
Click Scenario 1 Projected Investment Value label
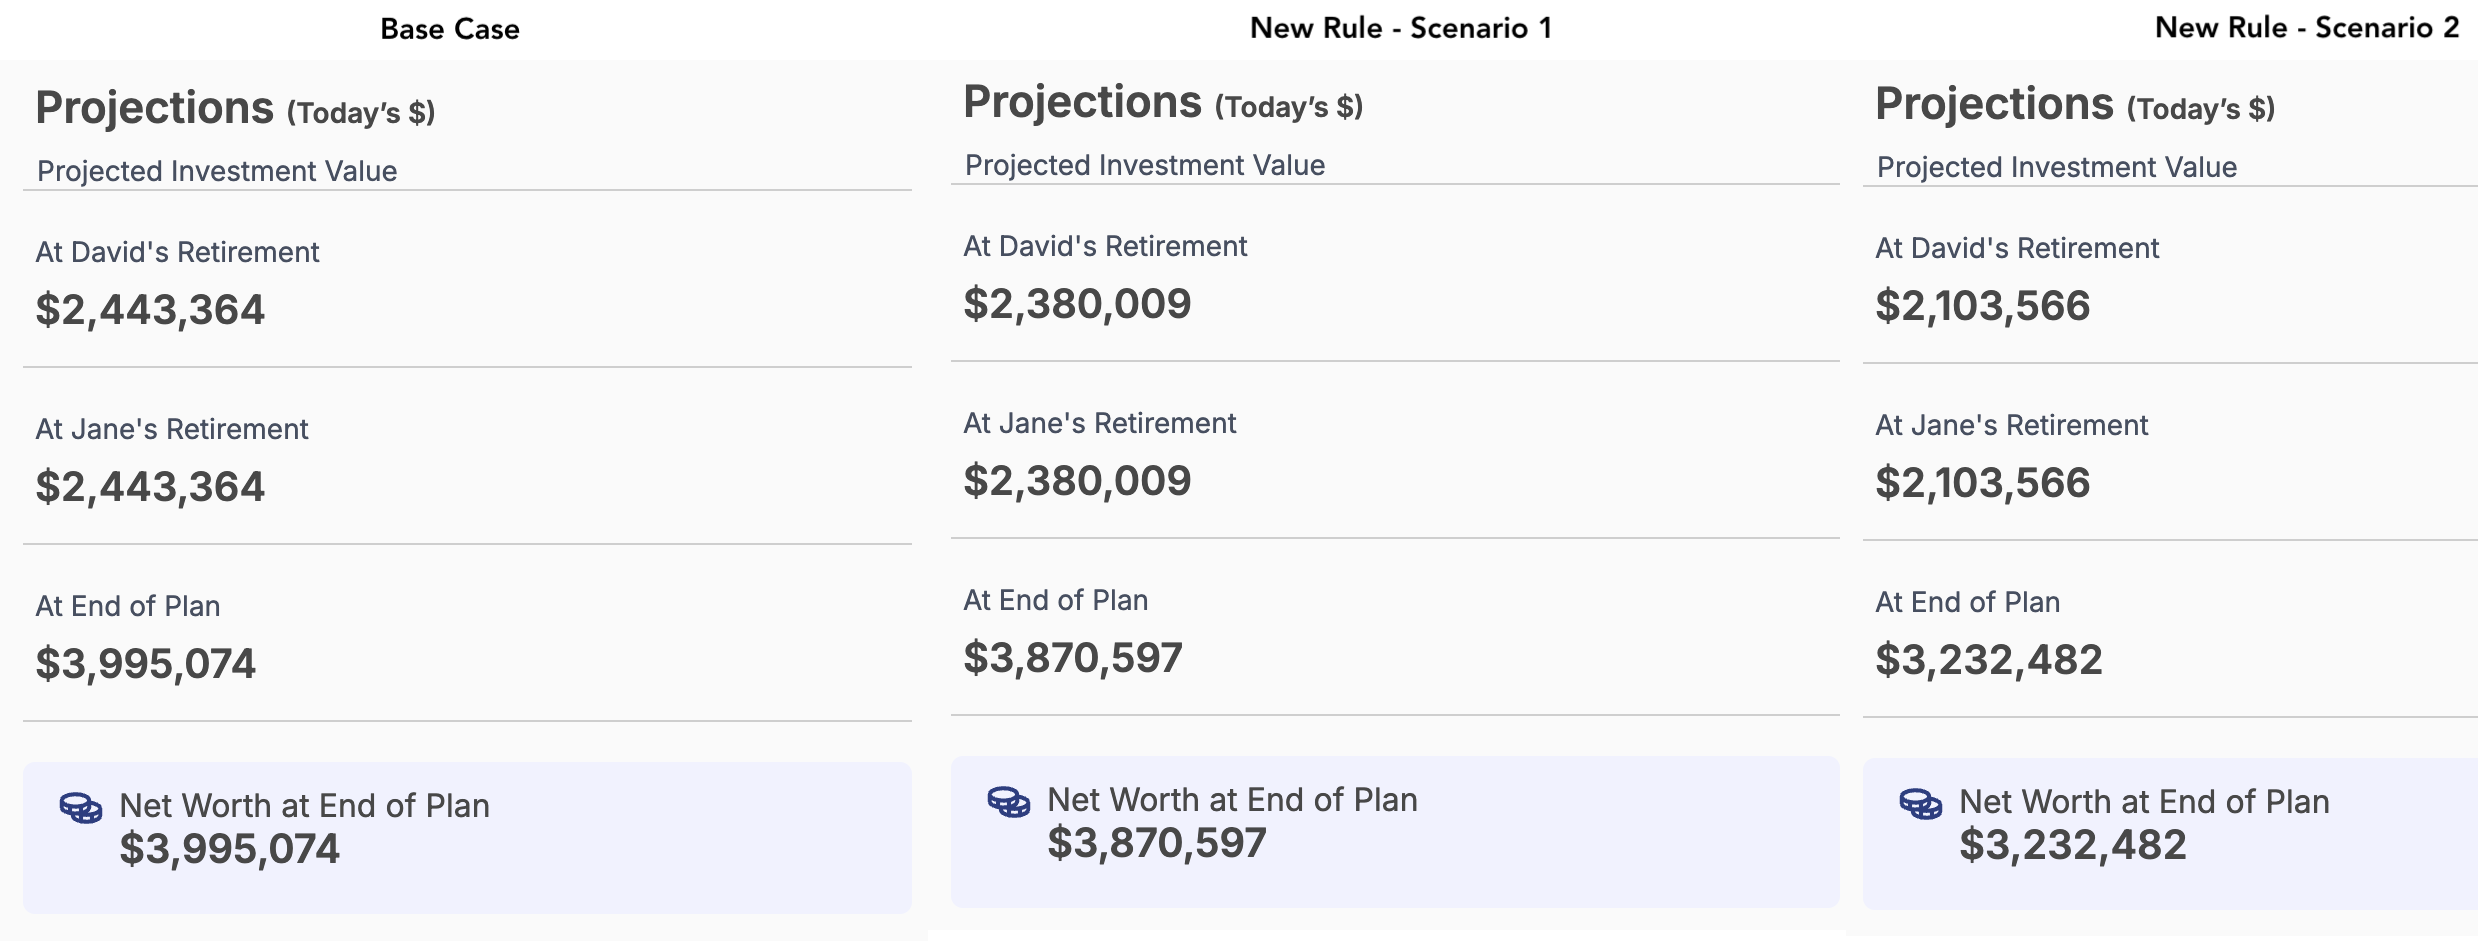[x=1145, y=165]
